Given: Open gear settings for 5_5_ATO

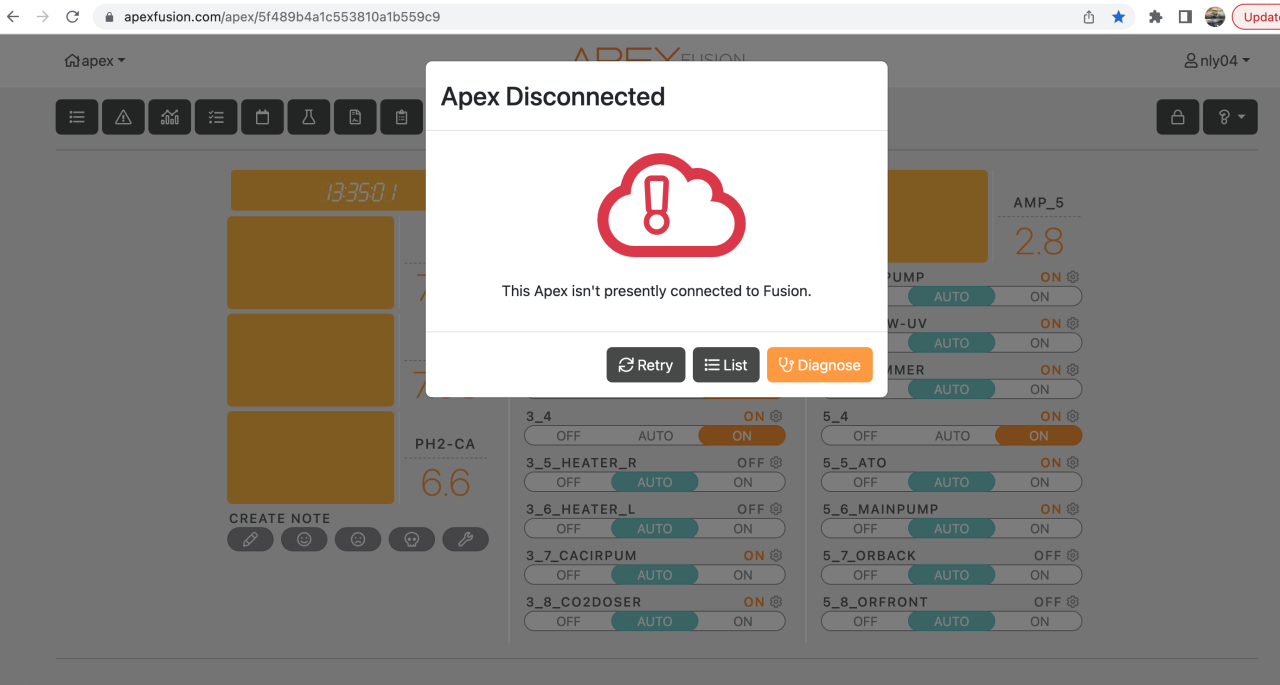Looking at the screenshot, I should click(1073, 463).
